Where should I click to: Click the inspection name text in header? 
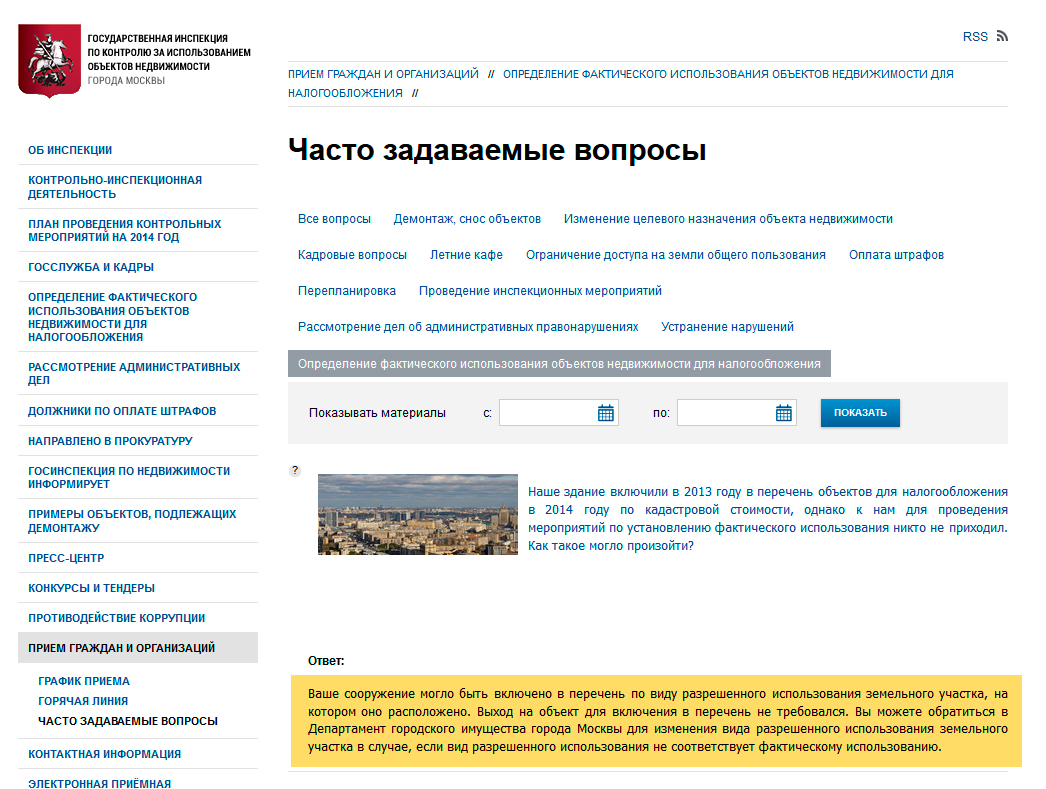169,59
